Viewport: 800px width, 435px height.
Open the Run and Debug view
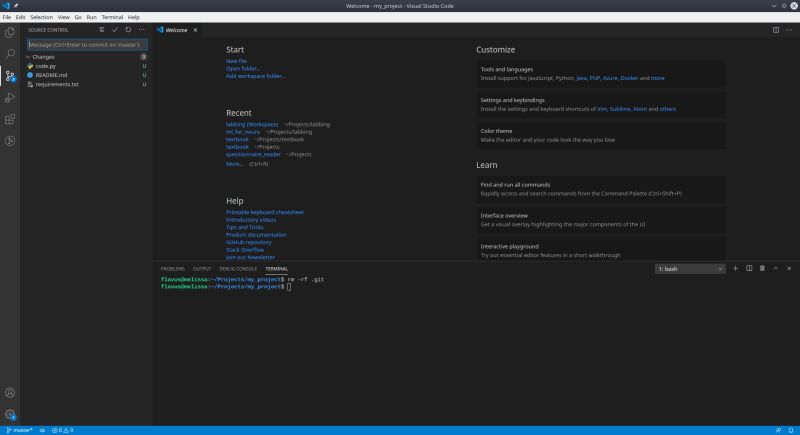coord(10,97)
